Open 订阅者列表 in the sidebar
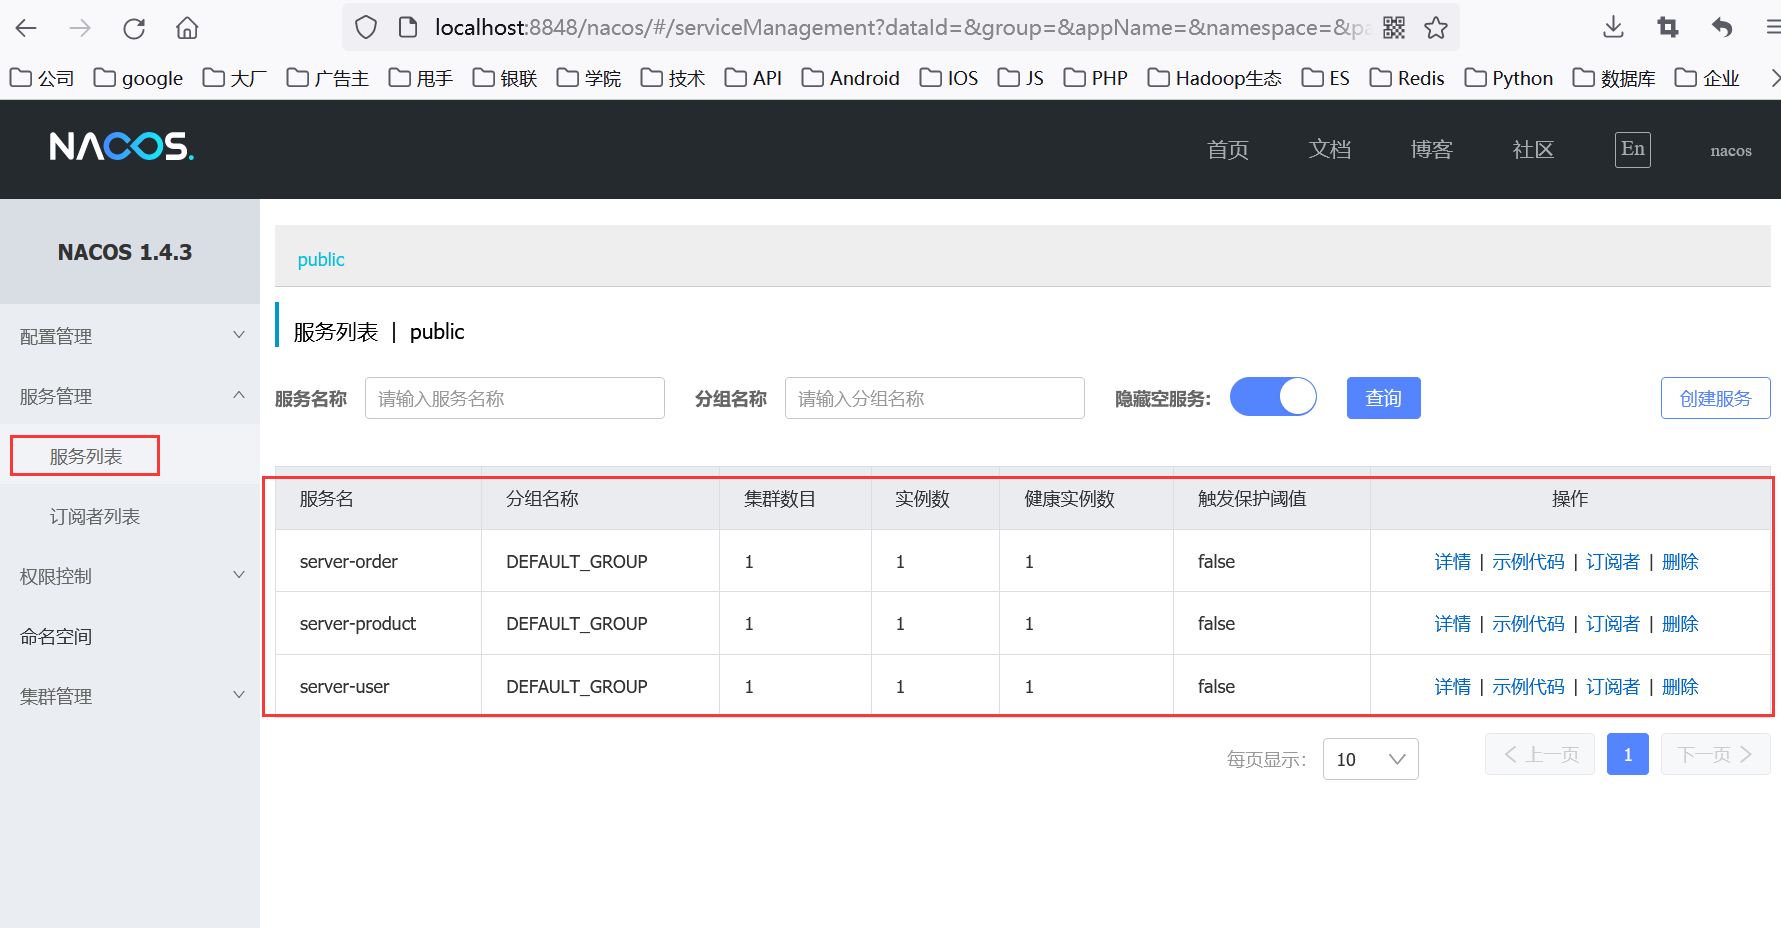This screenshot has height=928, width=1781. (95, 516)
